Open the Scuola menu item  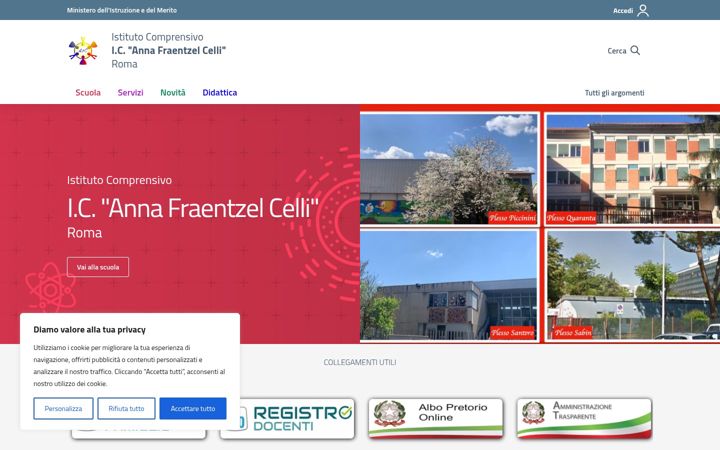88,92
